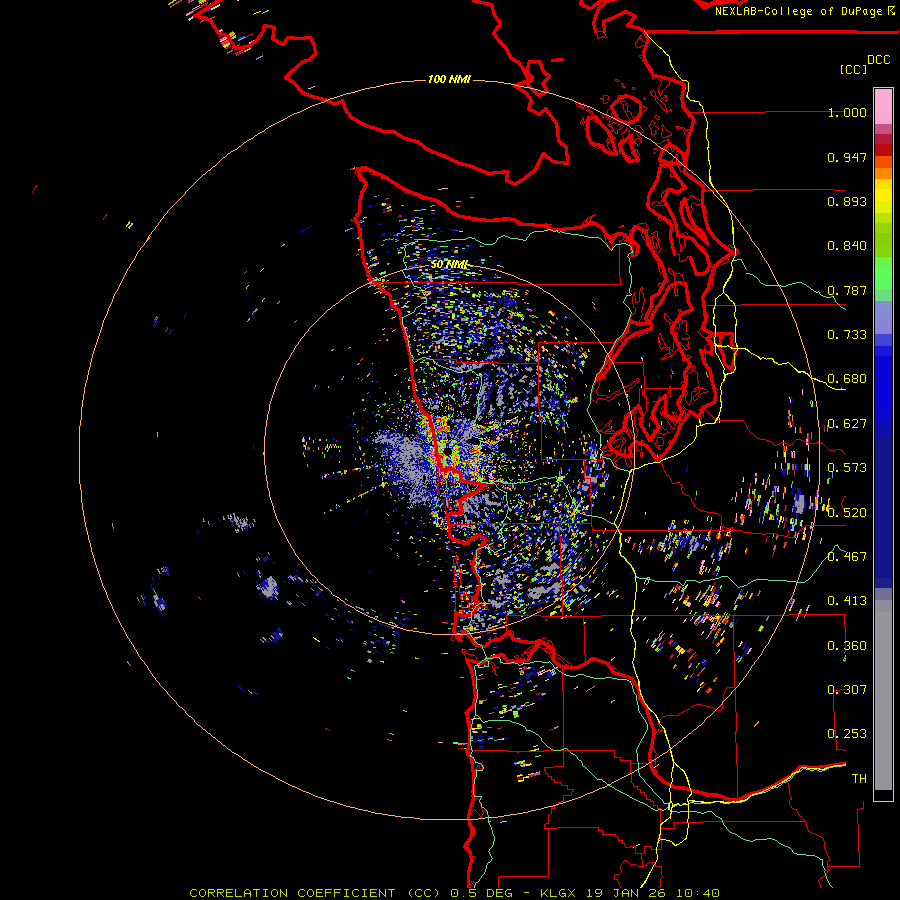Viewport: 900px width, 900px height.
Task: Select the 0.627 scale value
Action: [x=847, y=424]
